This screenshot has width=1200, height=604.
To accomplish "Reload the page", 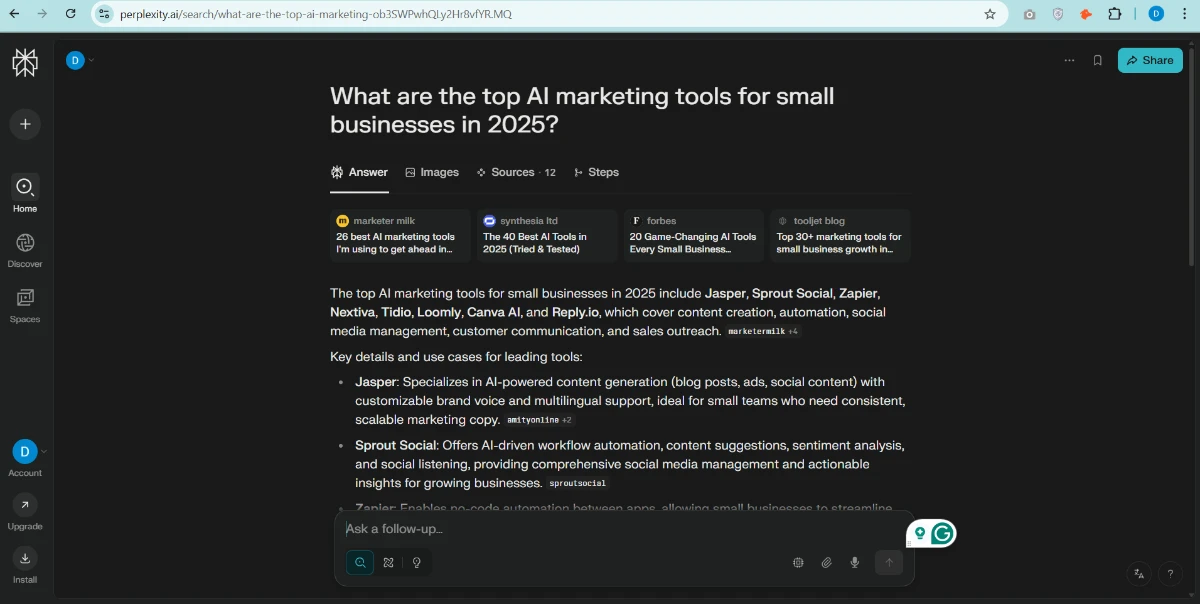I will pyautogui.click(x=70, y=14).
